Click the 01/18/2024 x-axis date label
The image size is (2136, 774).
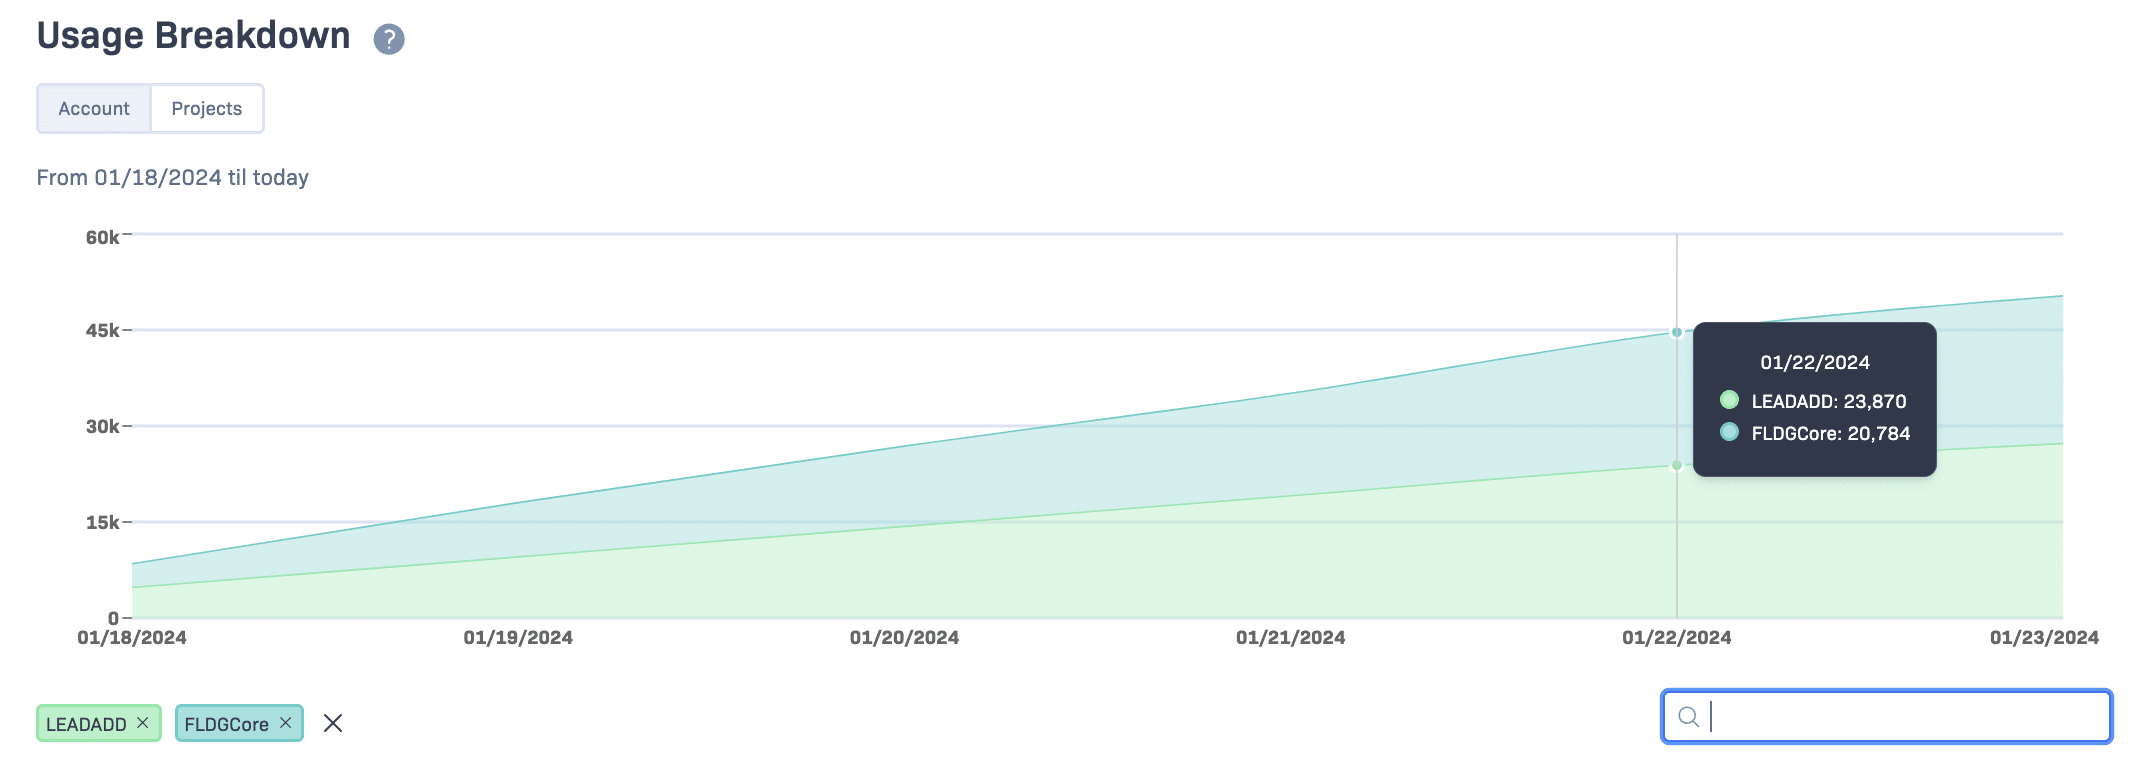(132, 638)
